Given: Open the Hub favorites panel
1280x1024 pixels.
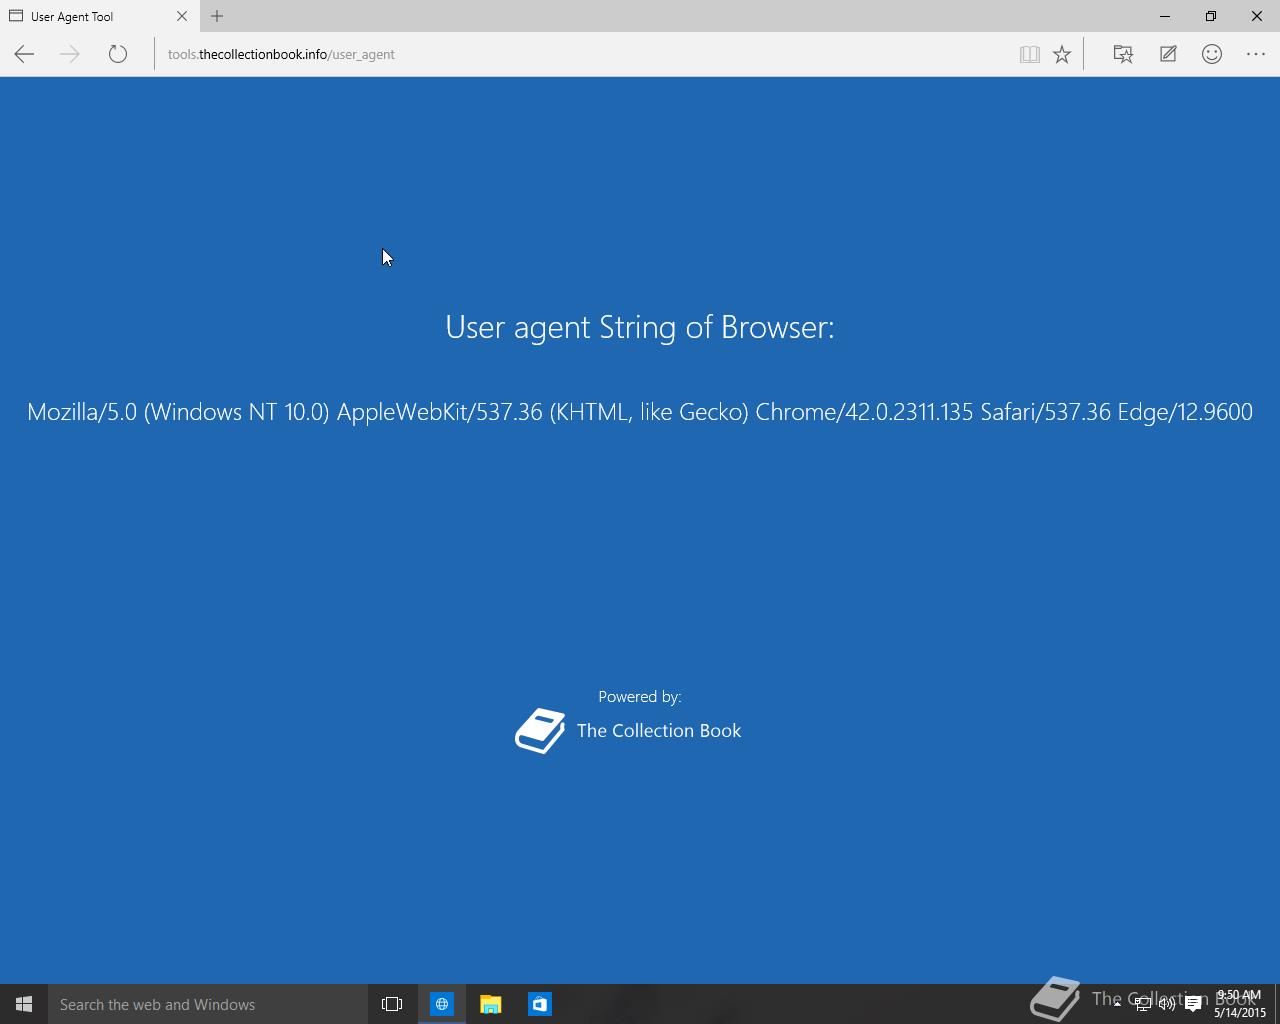Looking at the screenshot, I should [1123, 54].
